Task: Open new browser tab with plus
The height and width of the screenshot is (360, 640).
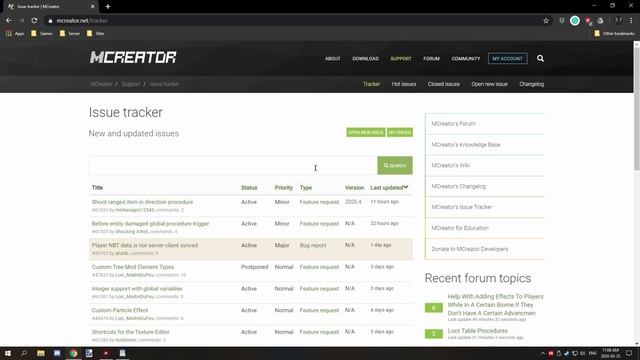Action: pyautogui.click(x=108, y=7)
